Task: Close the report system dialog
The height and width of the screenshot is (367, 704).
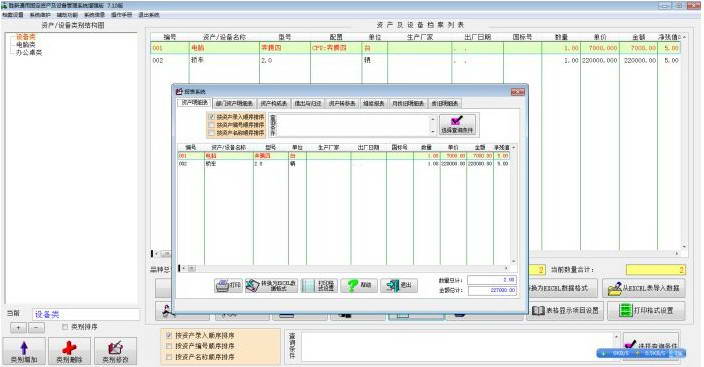Action: pos(518,92)
